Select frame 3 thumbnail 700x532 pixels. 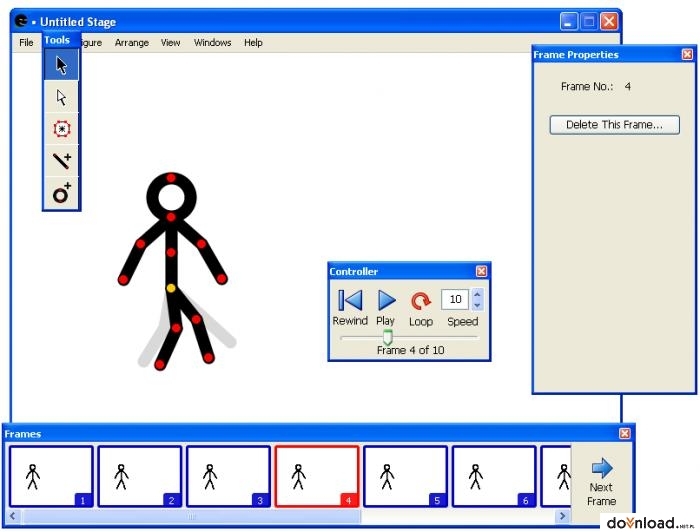[229, 476]
